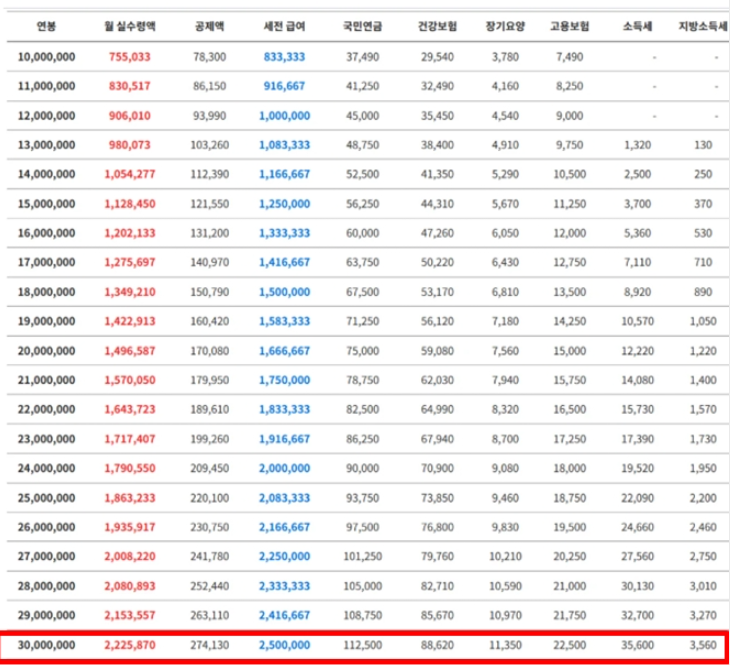Select the red 1,275,697 value

click(130, 262)
